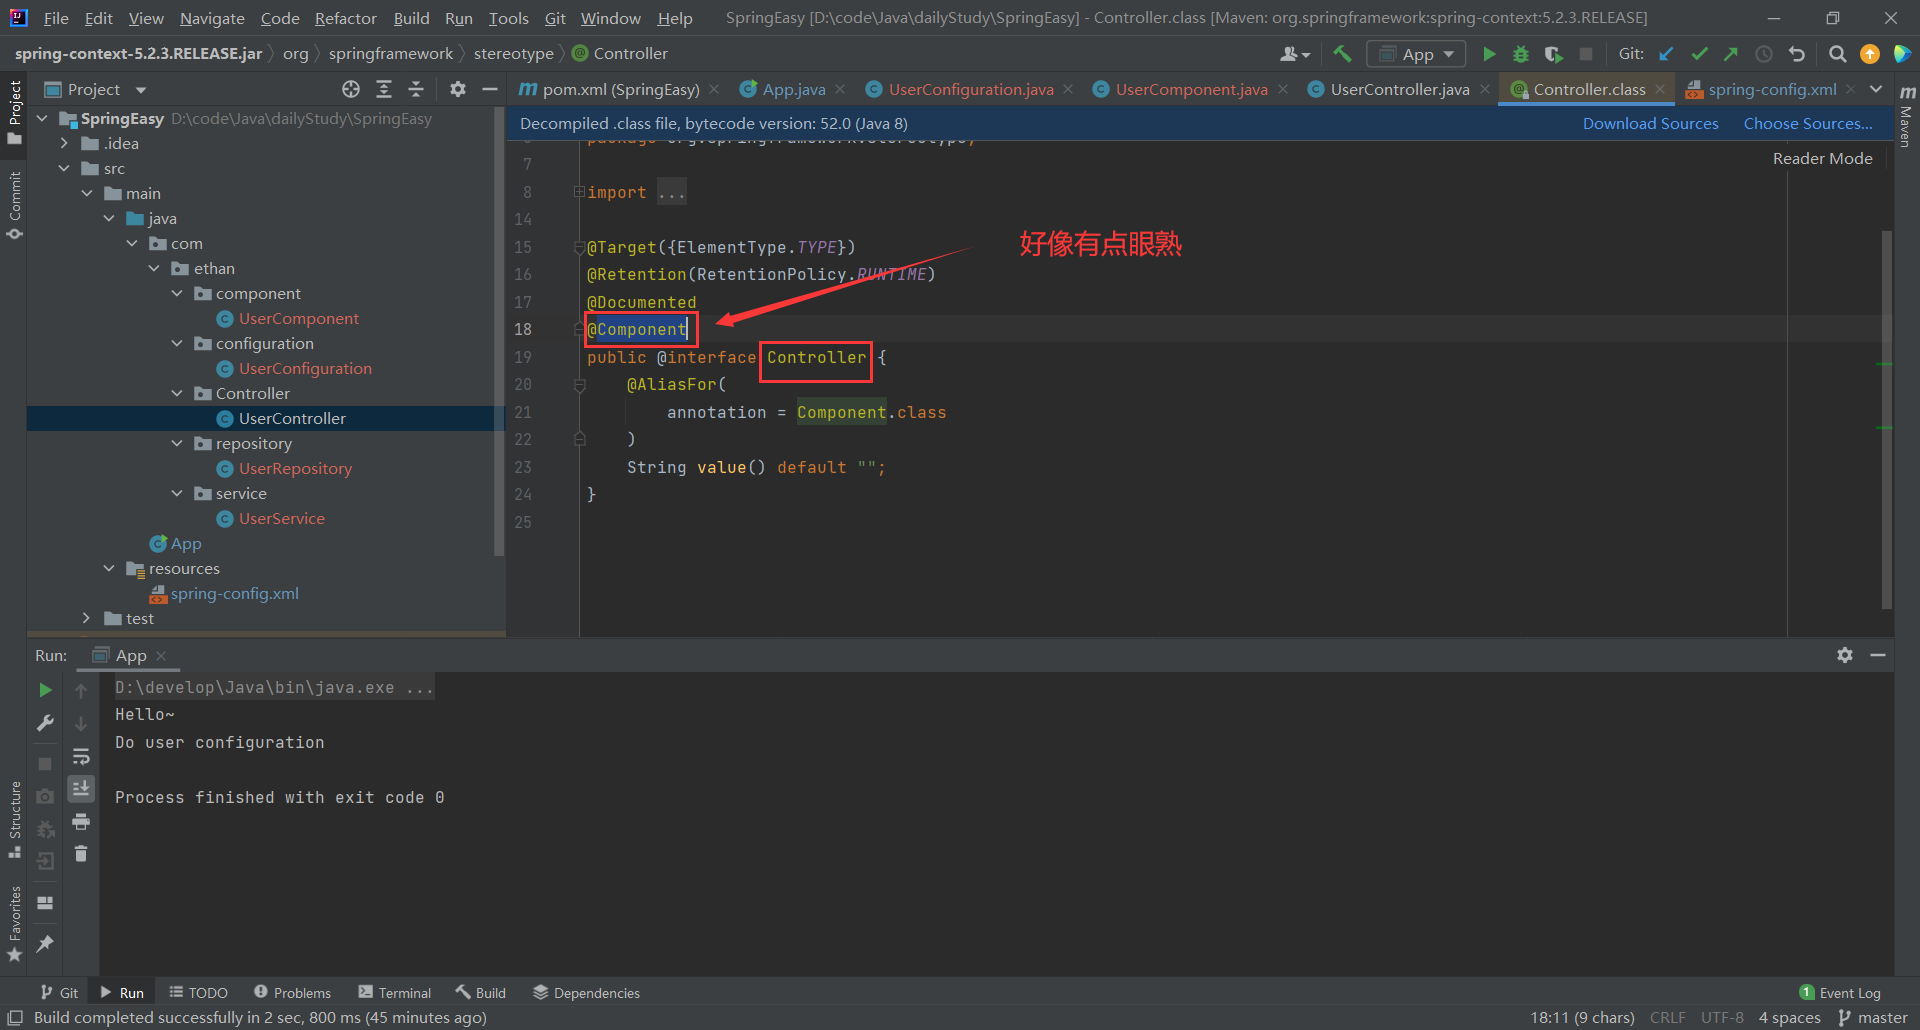This screenshot has width=1920, height=1030.
Task: Click Git push arrow icon
Action: [1731, 54]
